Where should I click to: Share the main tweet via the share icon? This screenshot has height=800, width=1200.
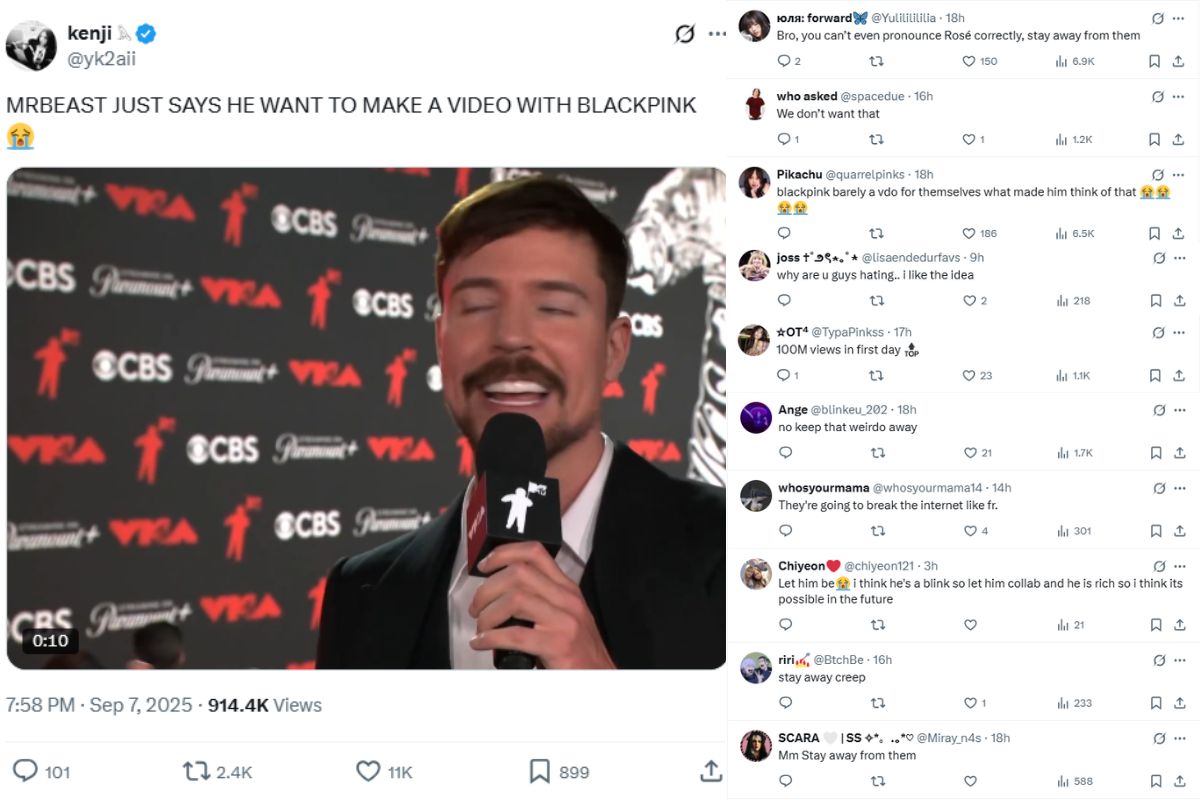pyautogui.click(x=710, y=771)
